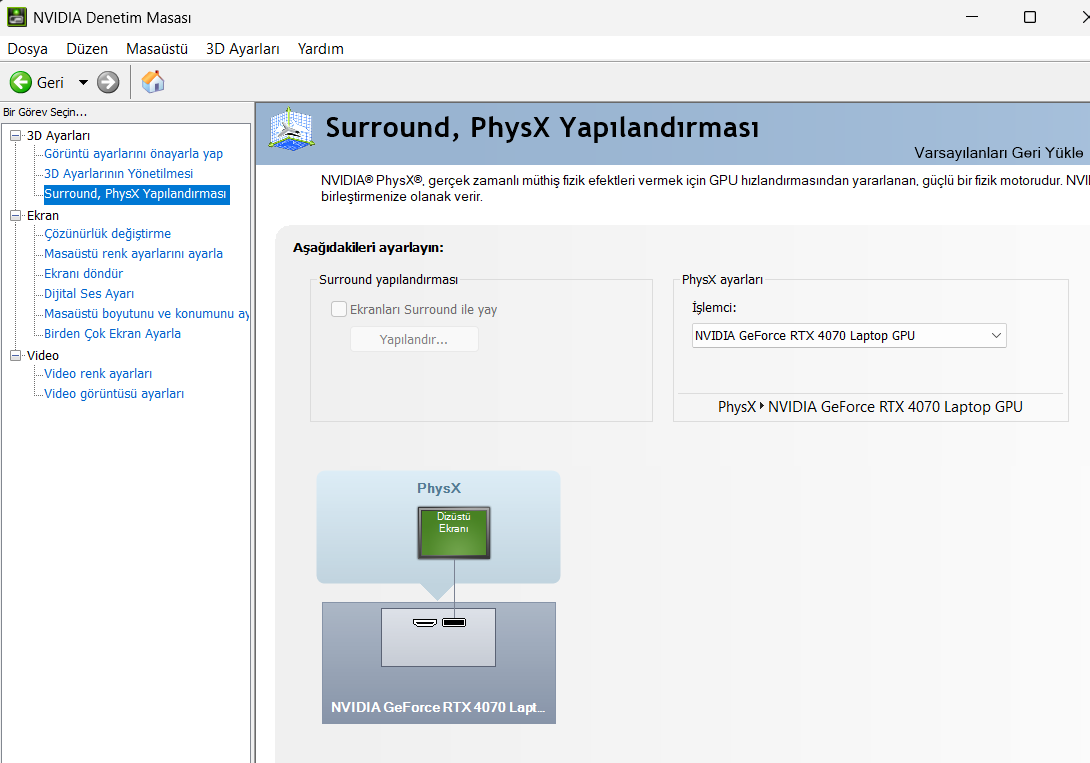
Task: Click Varsayılanları Geri Yükle link
Action: coord(998,153)
